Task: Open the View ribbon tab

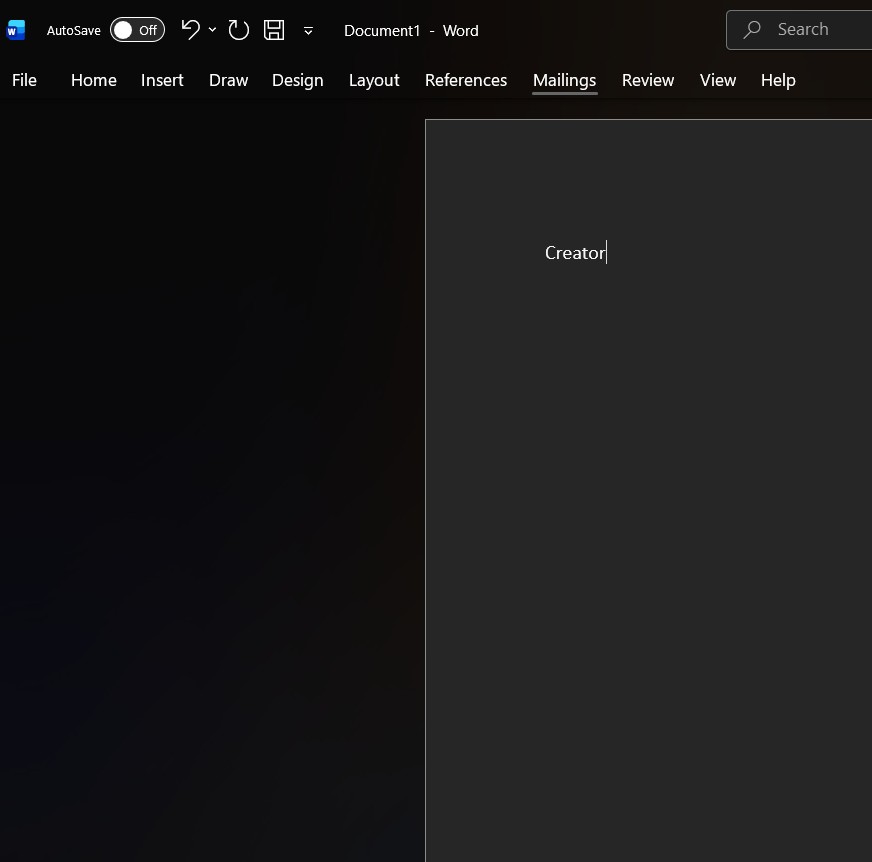Action: [717, 80]
